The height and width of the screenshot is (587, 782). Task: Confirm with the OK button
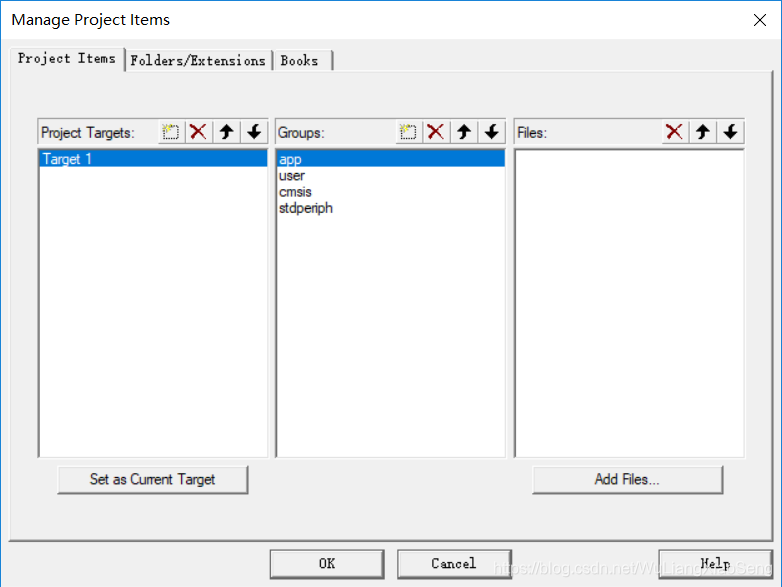(x=327, y=564)
